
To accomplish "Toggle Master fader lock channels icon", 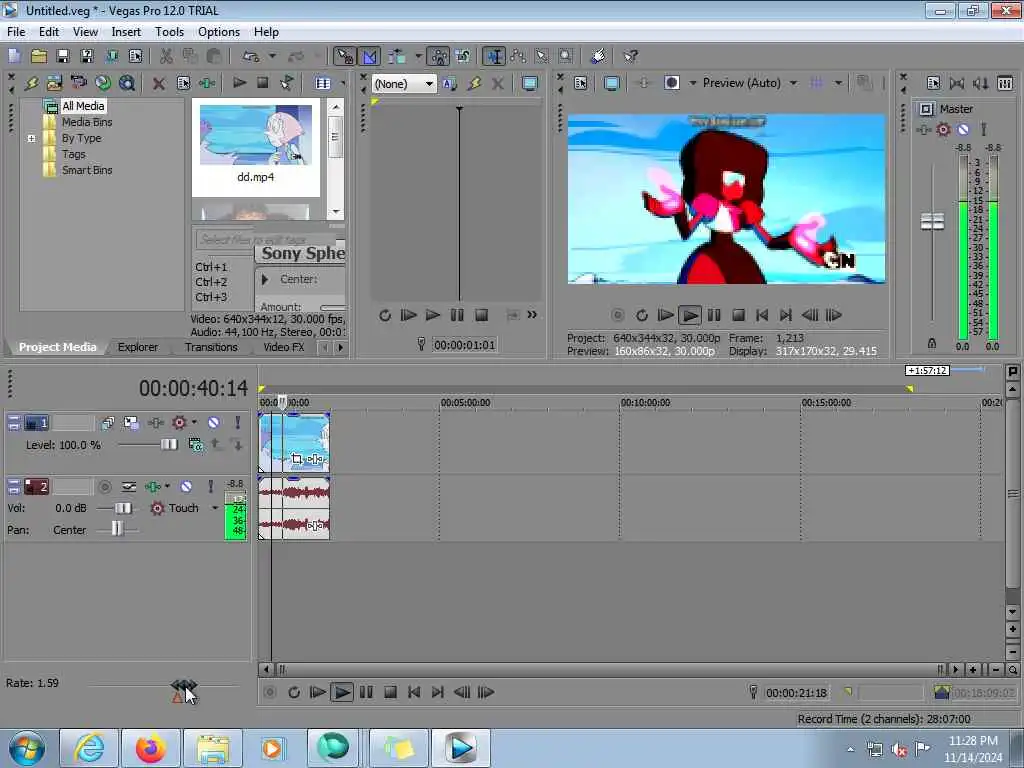I will pyautogui.click(x=932, y=344).
